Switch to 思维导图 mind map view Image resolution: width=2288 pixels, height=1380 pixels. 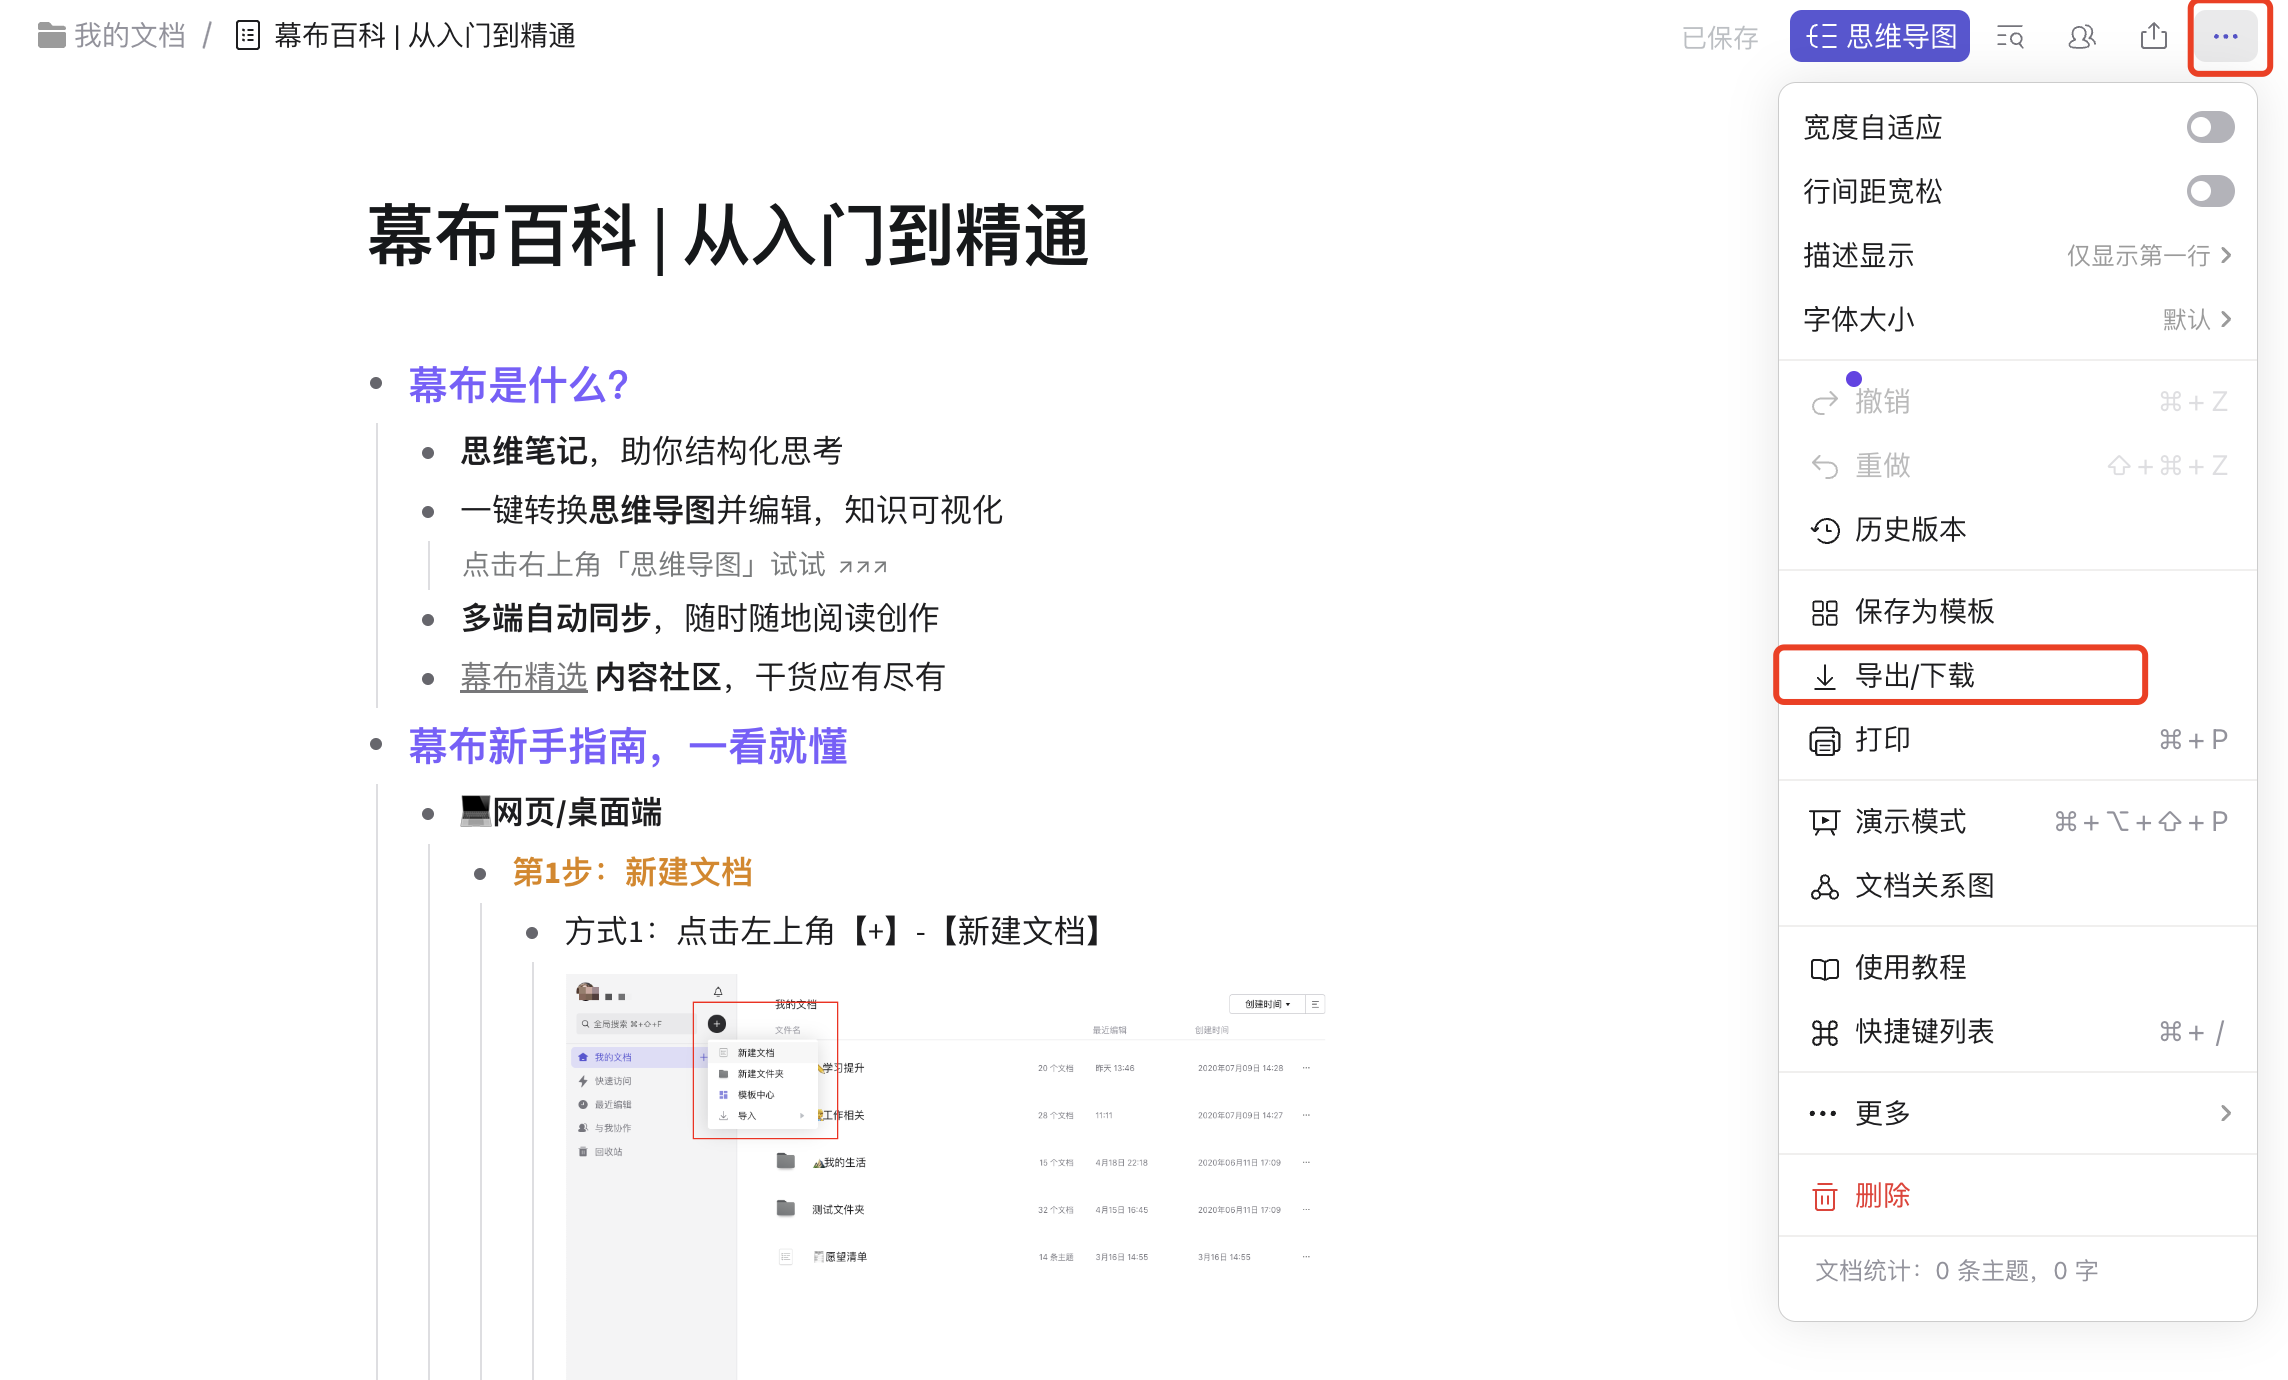coord(1879,37)
